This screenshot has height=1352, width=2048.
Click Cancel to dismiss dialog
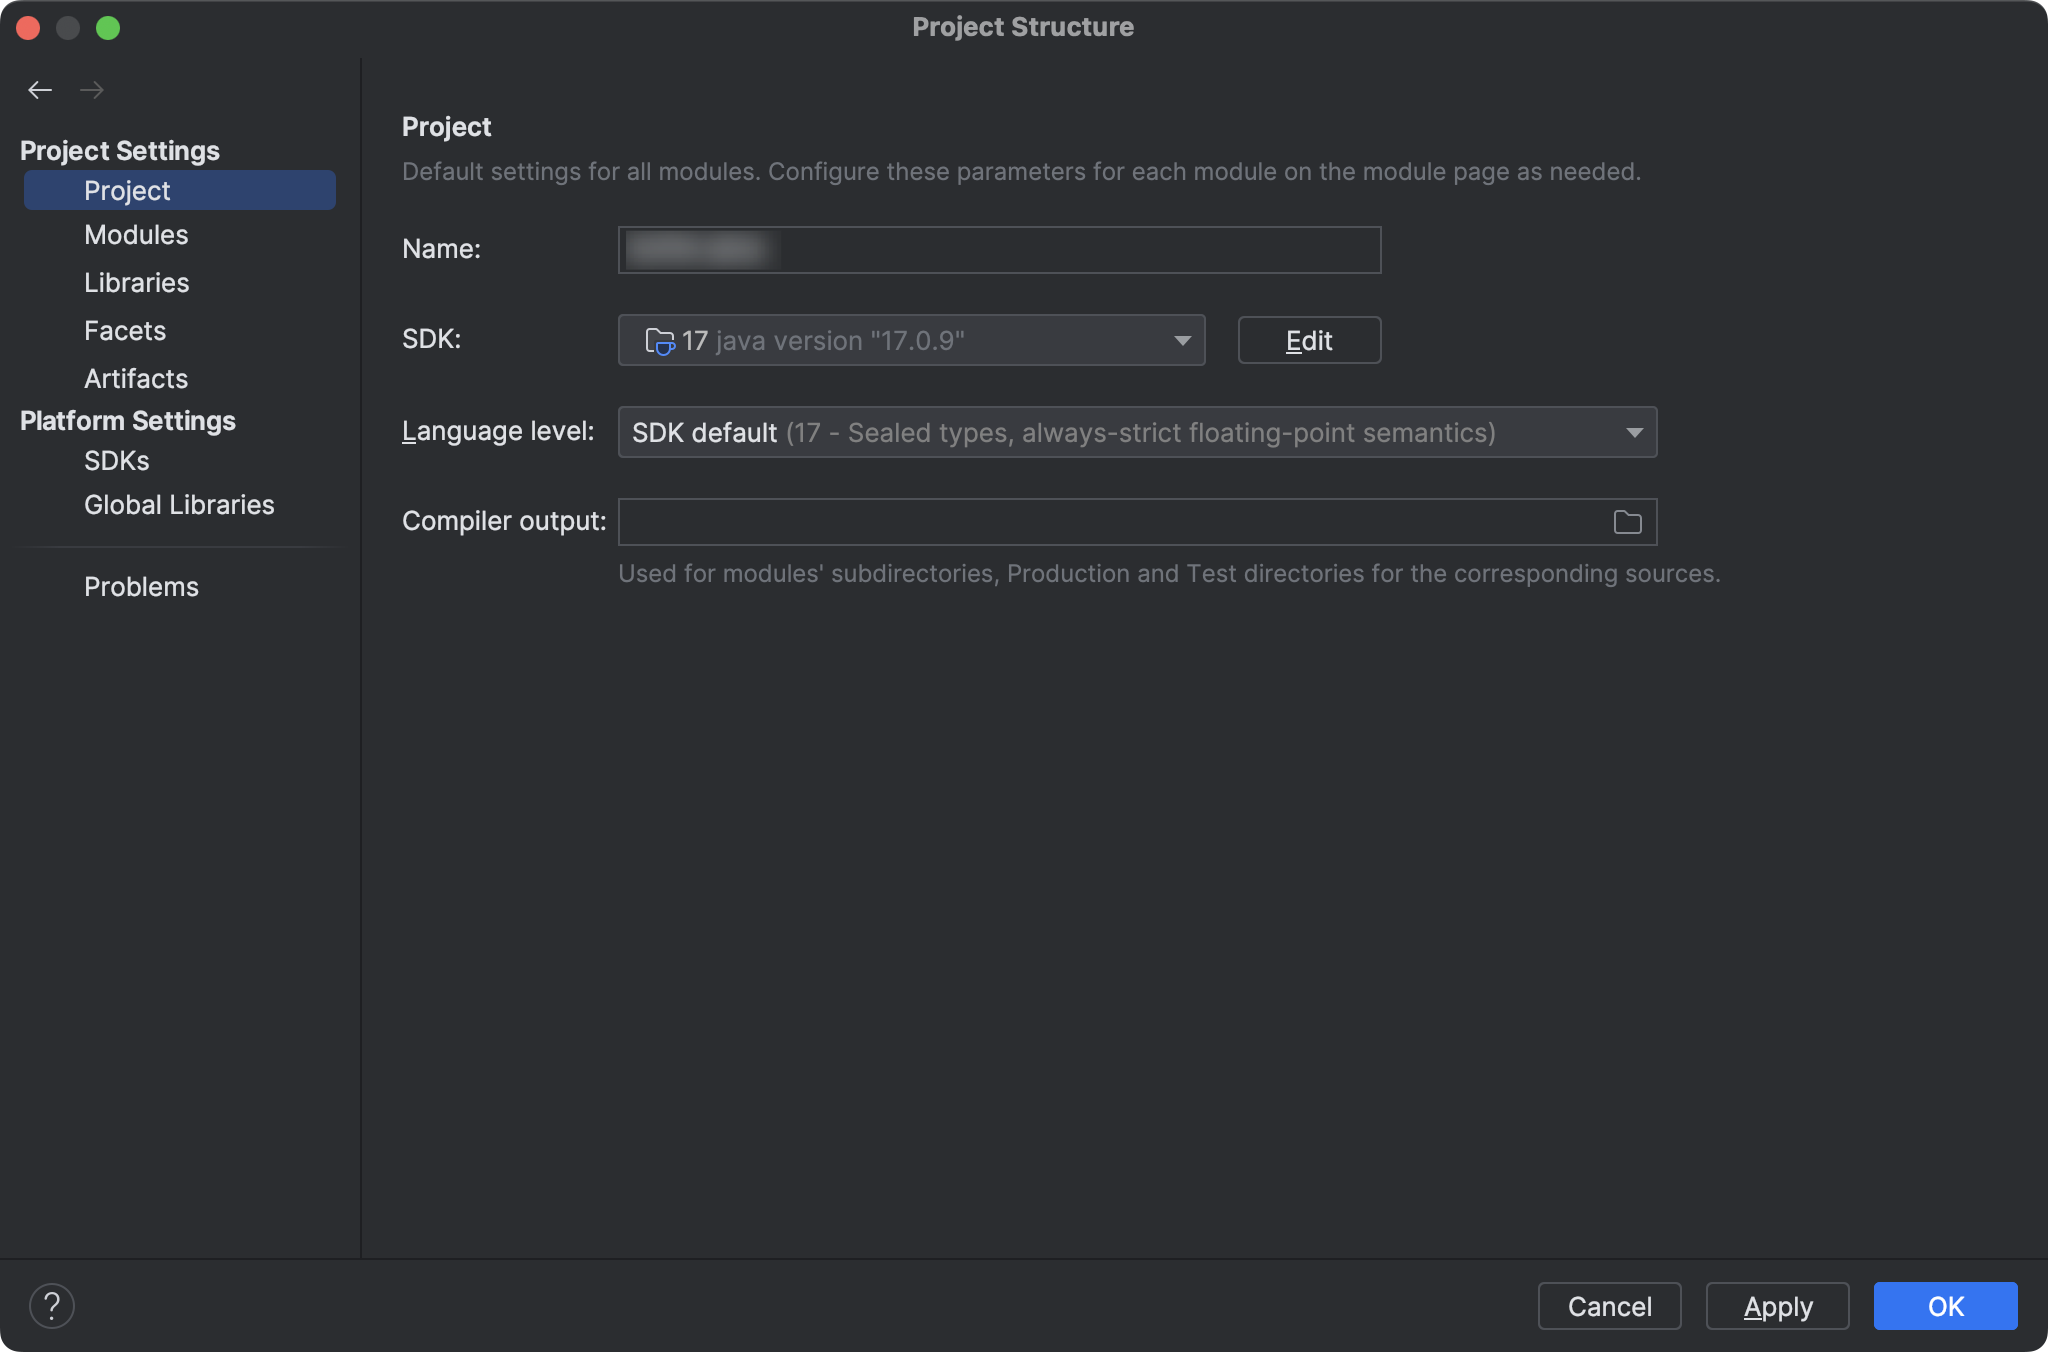click(x=1609, y=1306)
